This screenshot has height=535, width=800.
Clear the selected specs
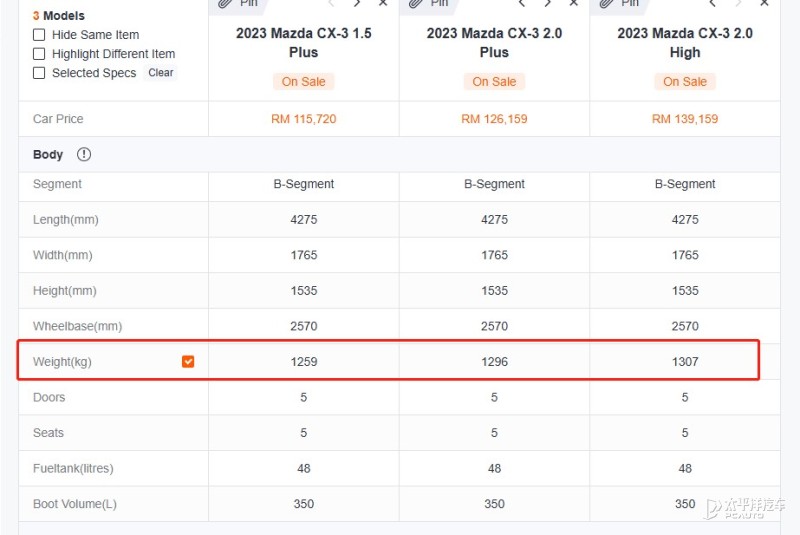(x=161, y=72)
